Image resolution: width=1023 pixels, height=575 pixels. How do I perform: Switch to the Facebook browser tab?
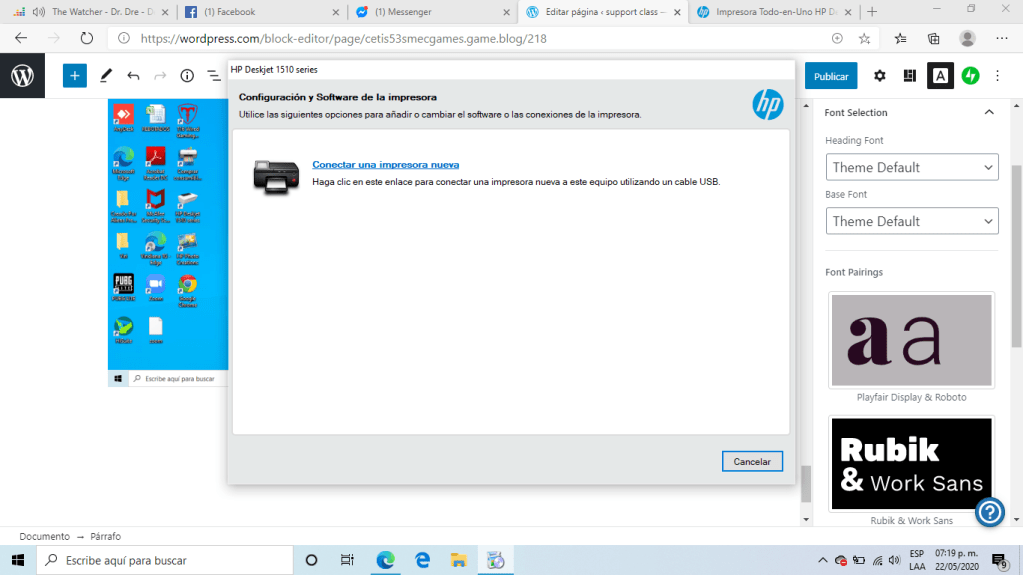coord(230,12)
